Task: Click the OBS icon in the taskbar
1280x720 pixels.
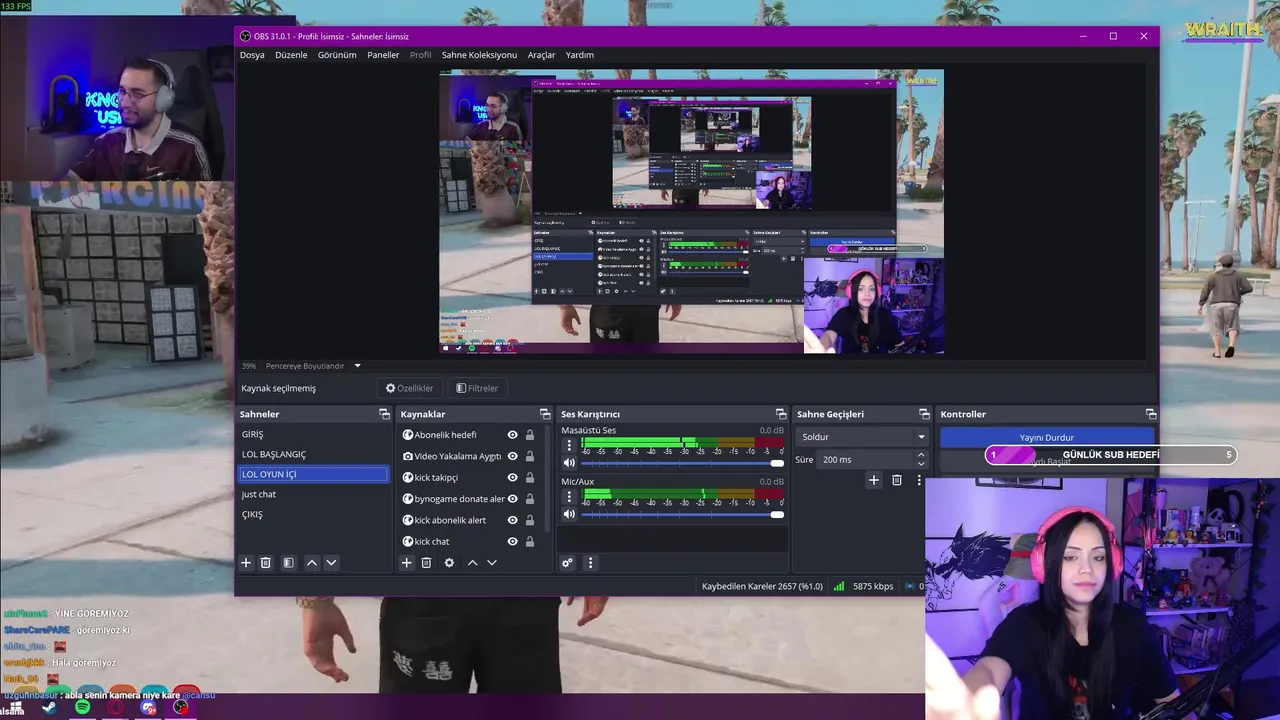Action: click(x=181, y=707)
